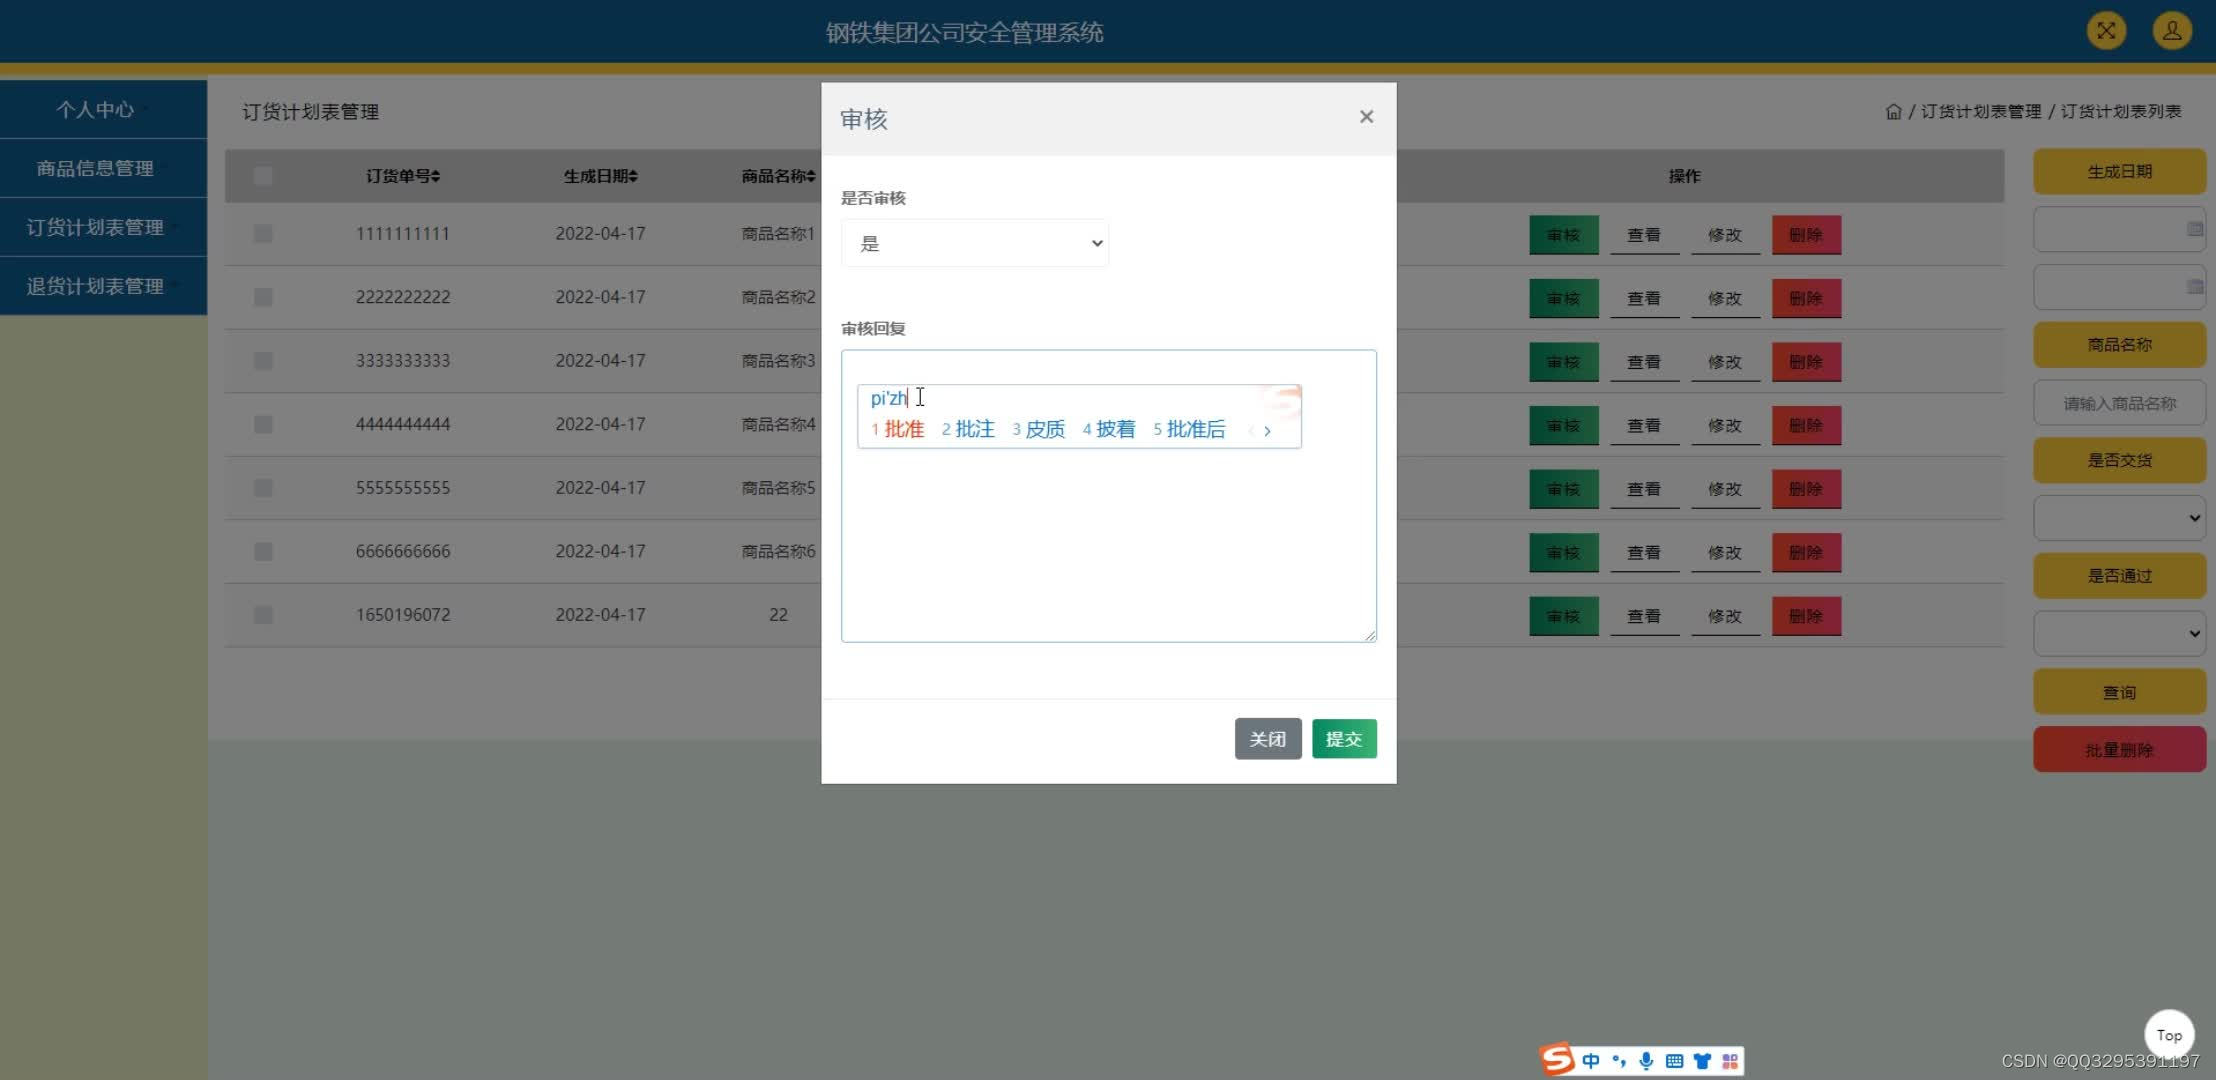Click the 批量删除 red button bottom right

tap(2118, 749)
